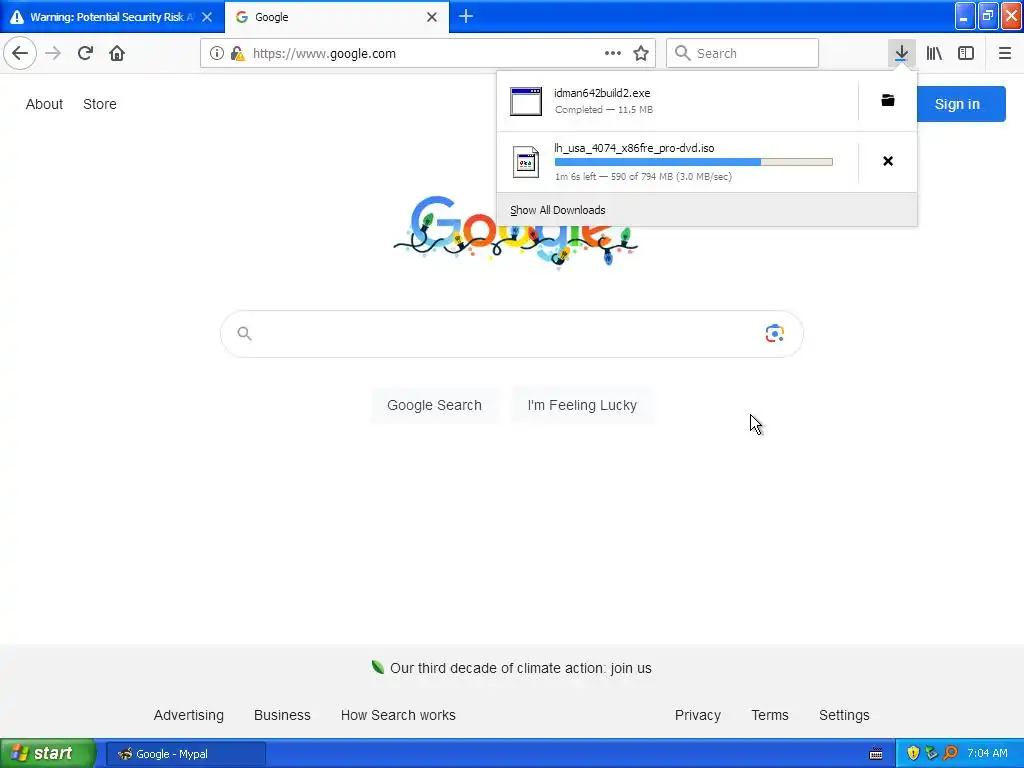Reload the current page
The width and height of the screenshot is (1024, 768).
pyautogui.click(x=86, y=53)
